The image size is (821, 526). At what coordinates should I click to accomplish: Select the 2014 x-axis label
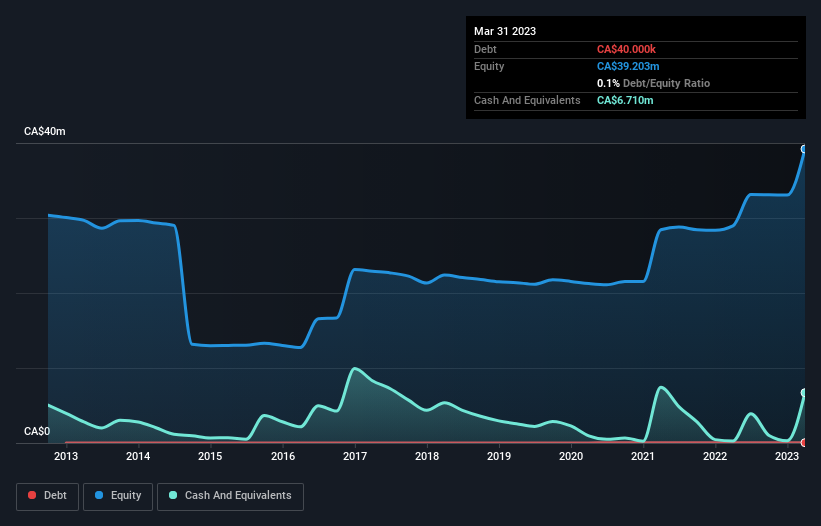pyautogui.click(x=138, y=456)
